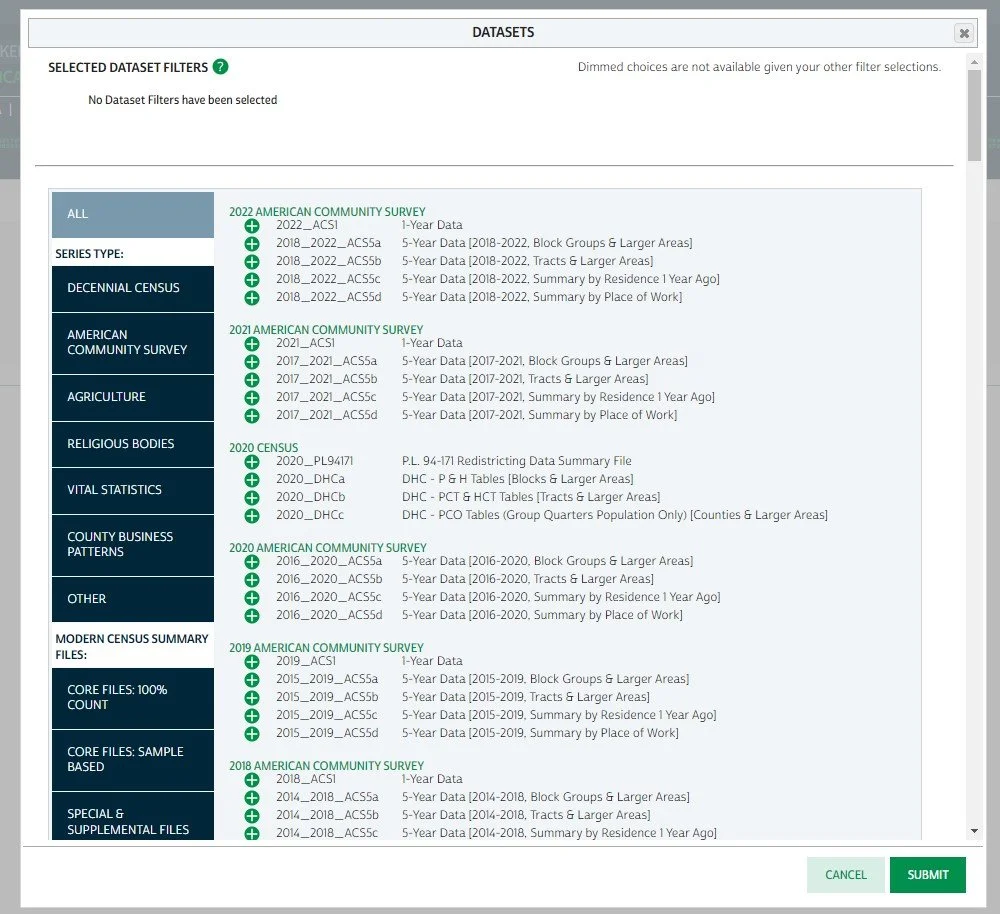This screenshot has height=914, width=1000.
Task: Click the plus icon for 2017_2021_ACS5d
Action: [252, 416]
